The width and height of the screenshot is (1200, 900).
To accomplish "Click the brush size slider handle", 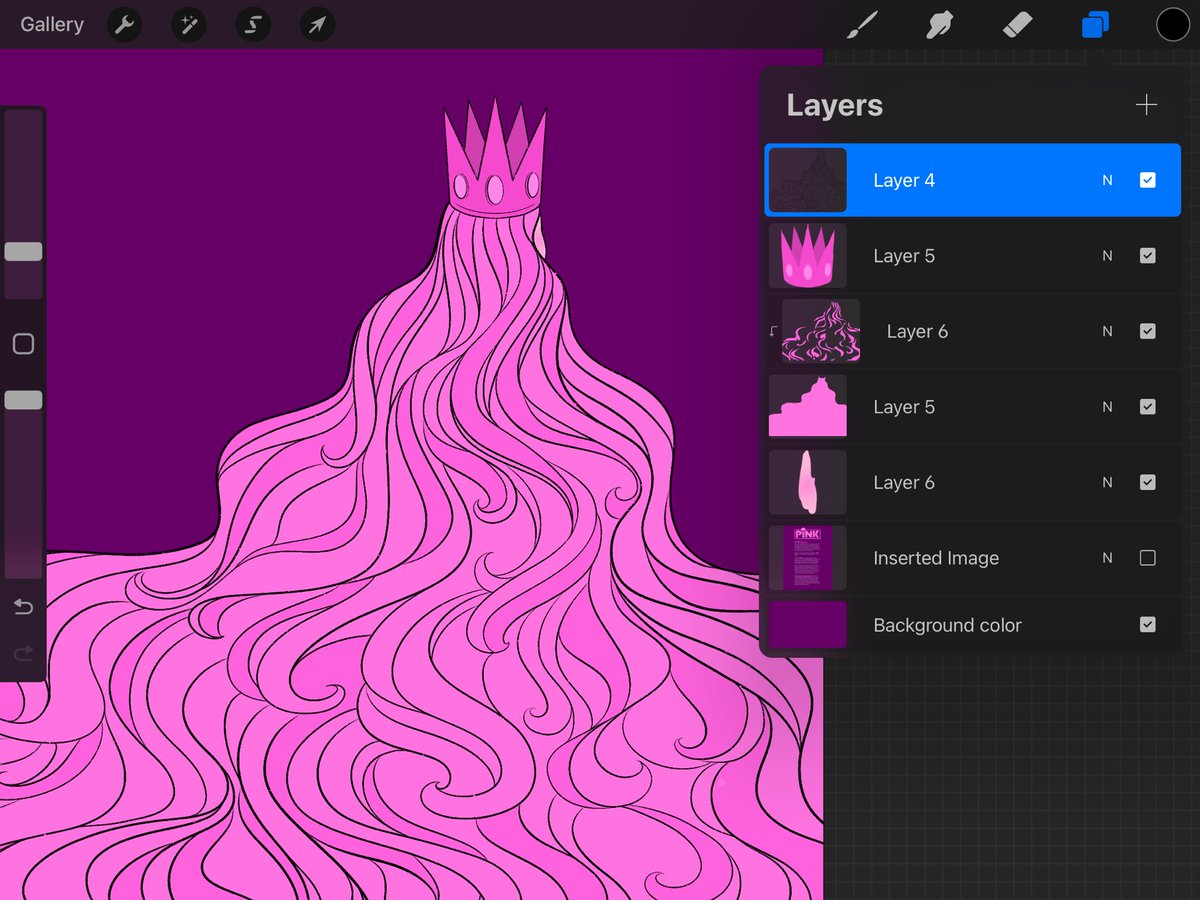I will 23,252.
